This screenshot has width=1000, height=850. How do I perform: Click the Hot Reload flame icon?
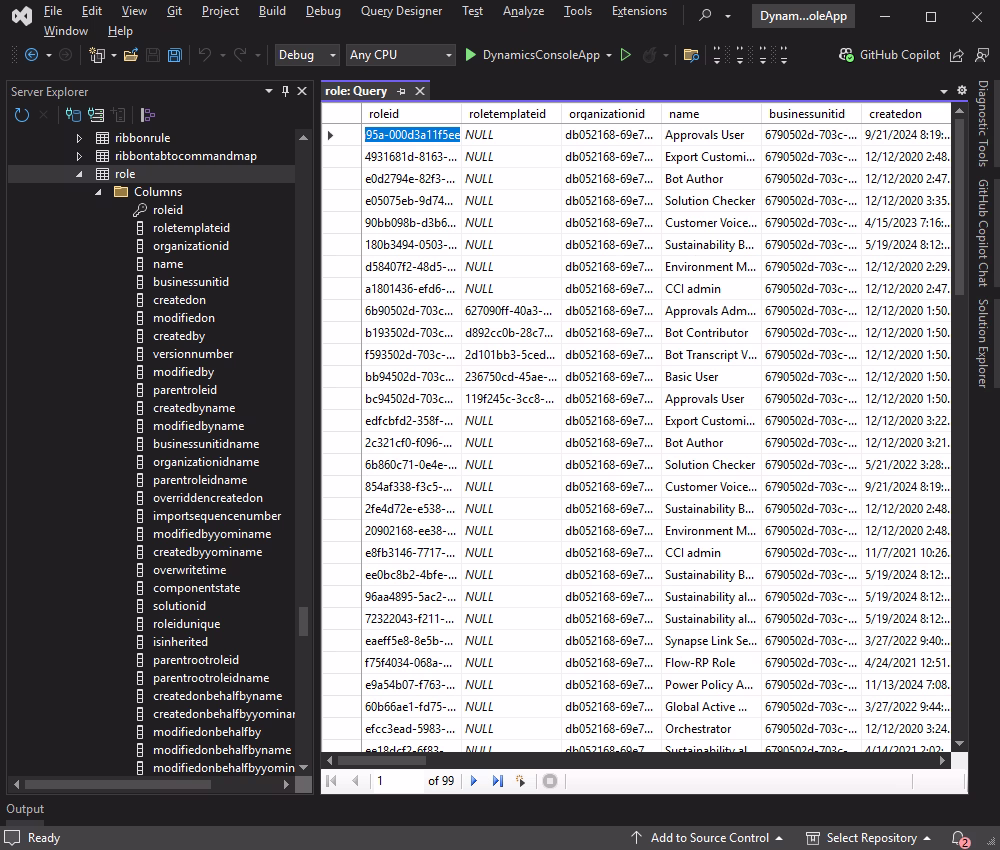pos(649,55)
